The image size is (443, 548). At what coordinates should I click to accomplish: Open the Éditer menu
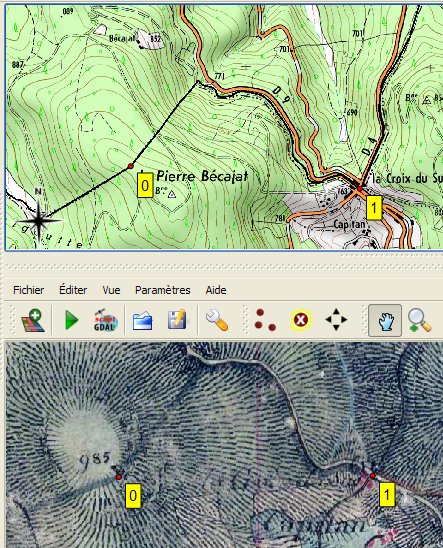pos(73,290)
